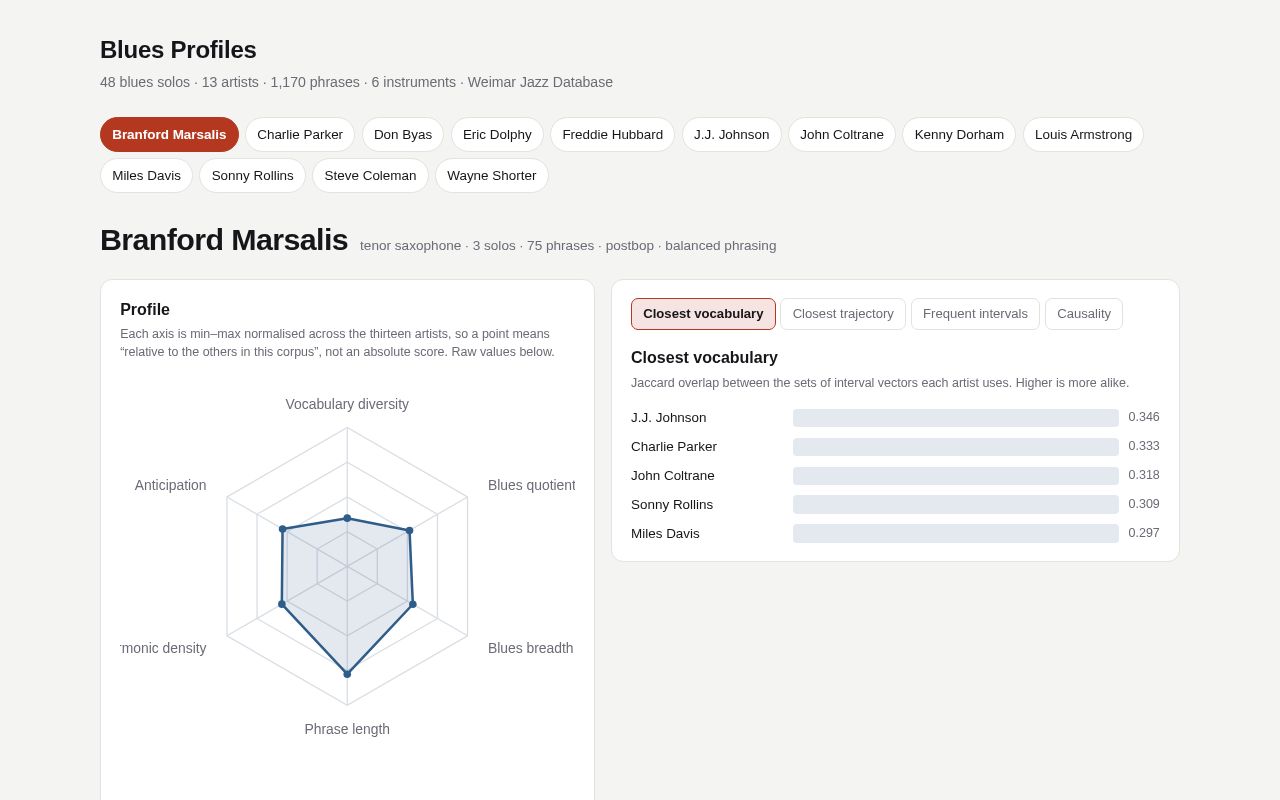Click the Anticipation axis label
This screenshot has height=800, width=1280.
tap(171, 485)
